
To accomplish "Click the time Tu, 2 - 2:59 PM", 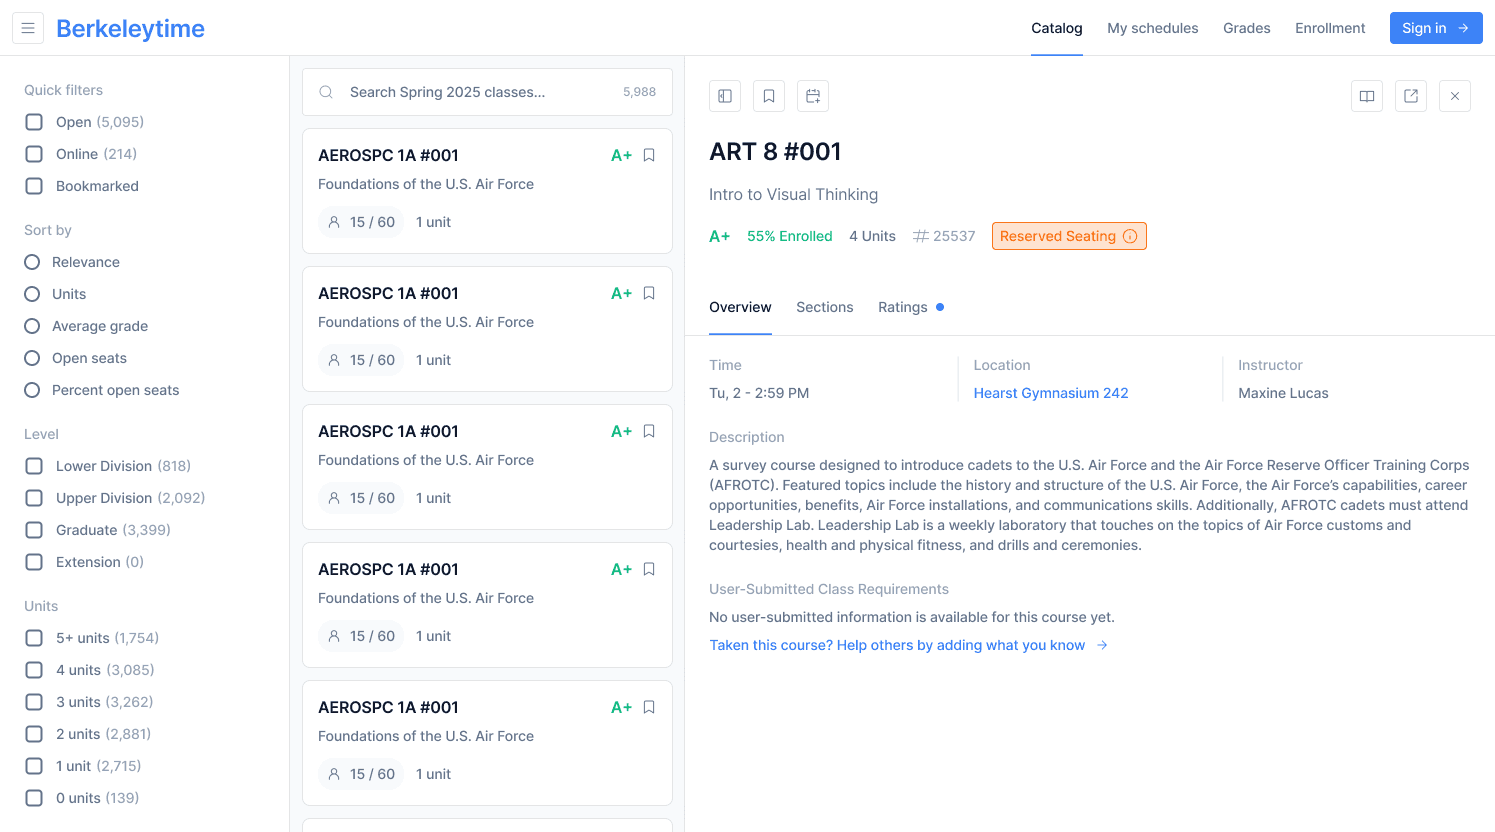I will [x=759, y=393].
